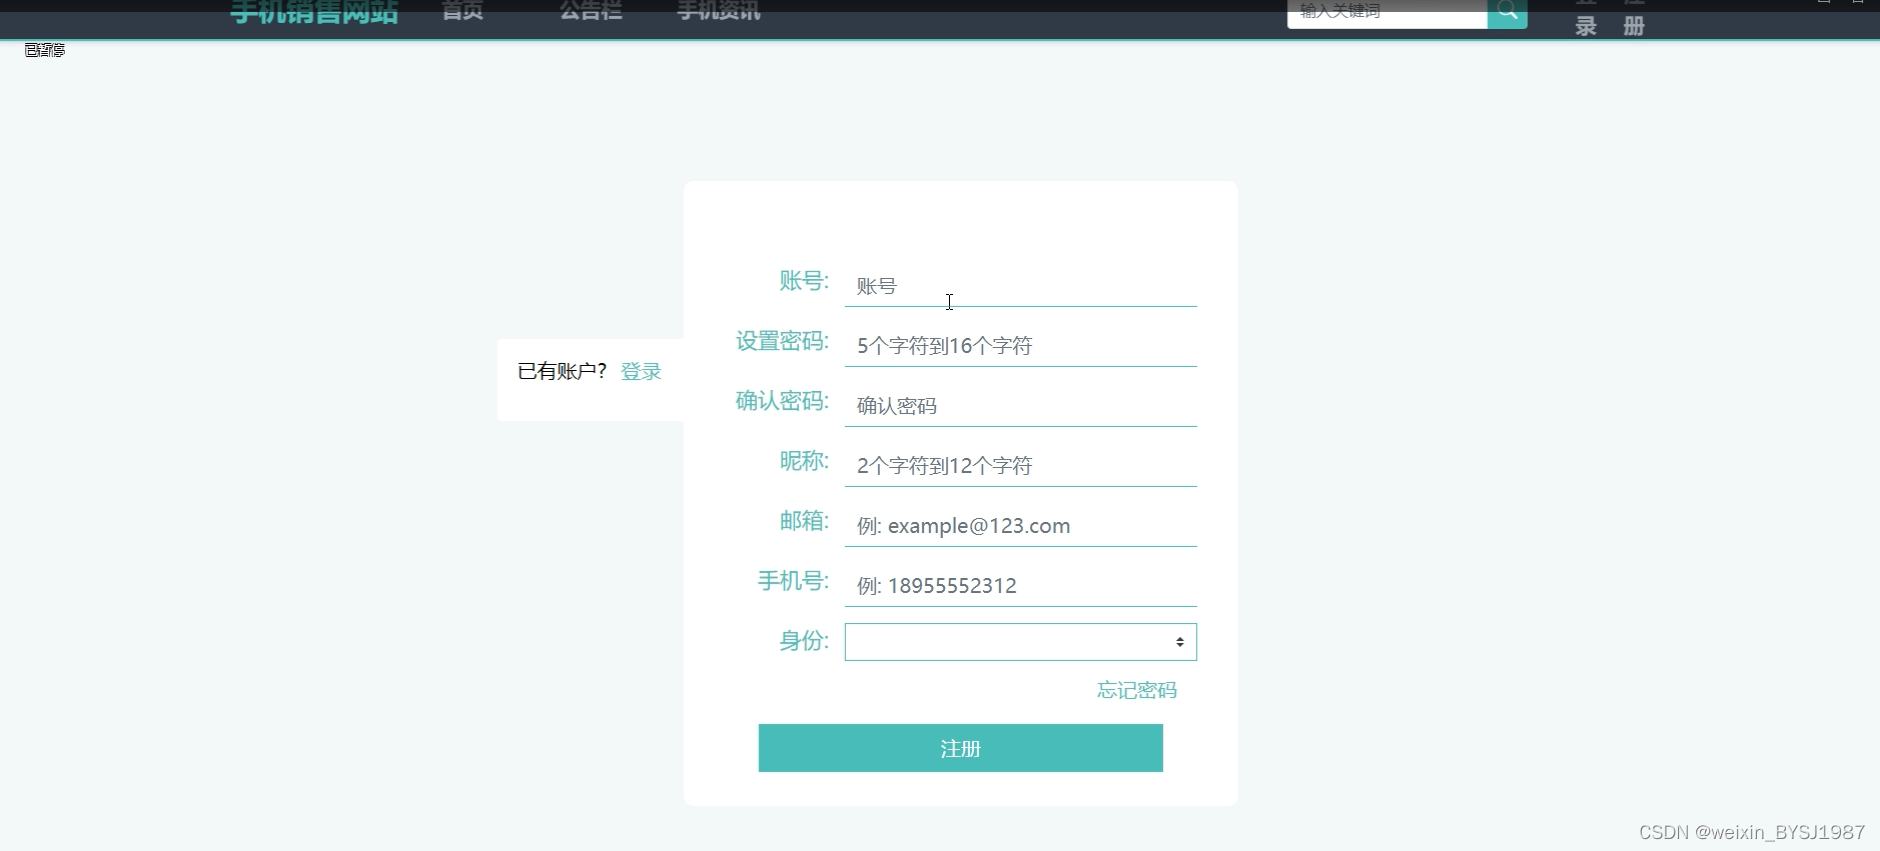Viewport: 1880px width, 851px height.
Task: Click the 身份: field label
Action: tap(804, 641)
